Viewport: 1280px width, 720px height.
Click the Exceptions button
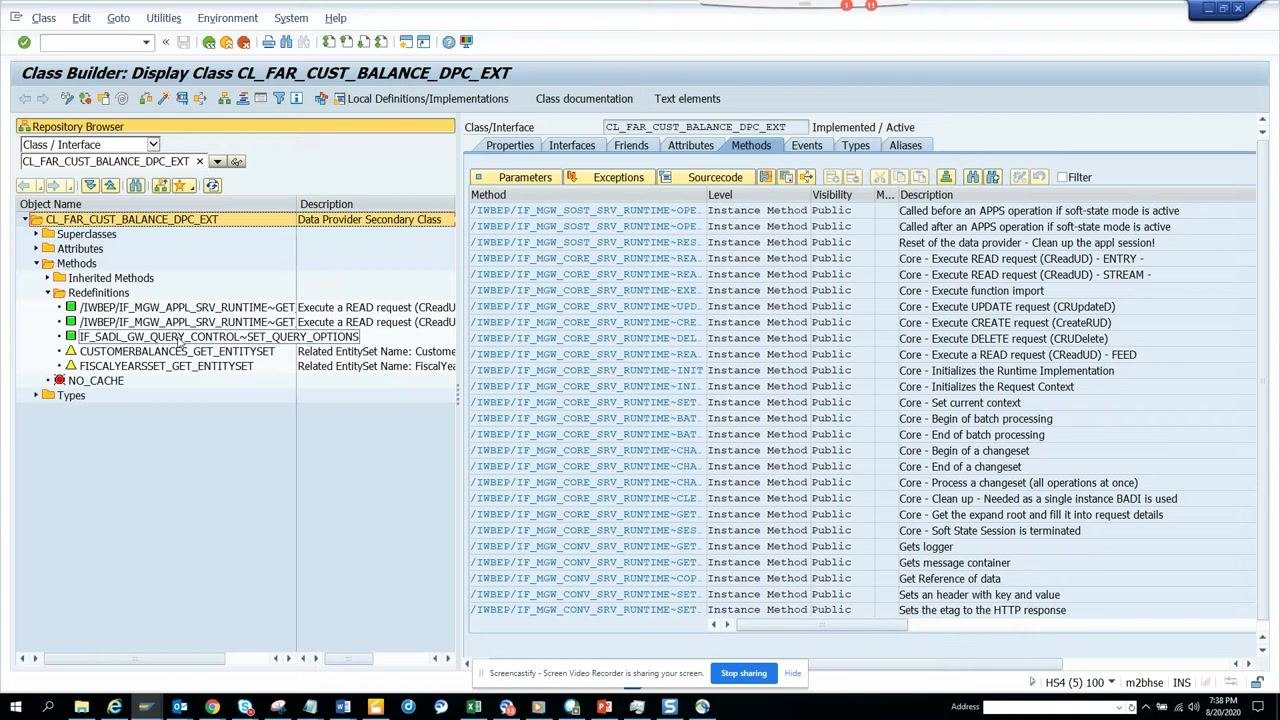click(x=608, y=177)
